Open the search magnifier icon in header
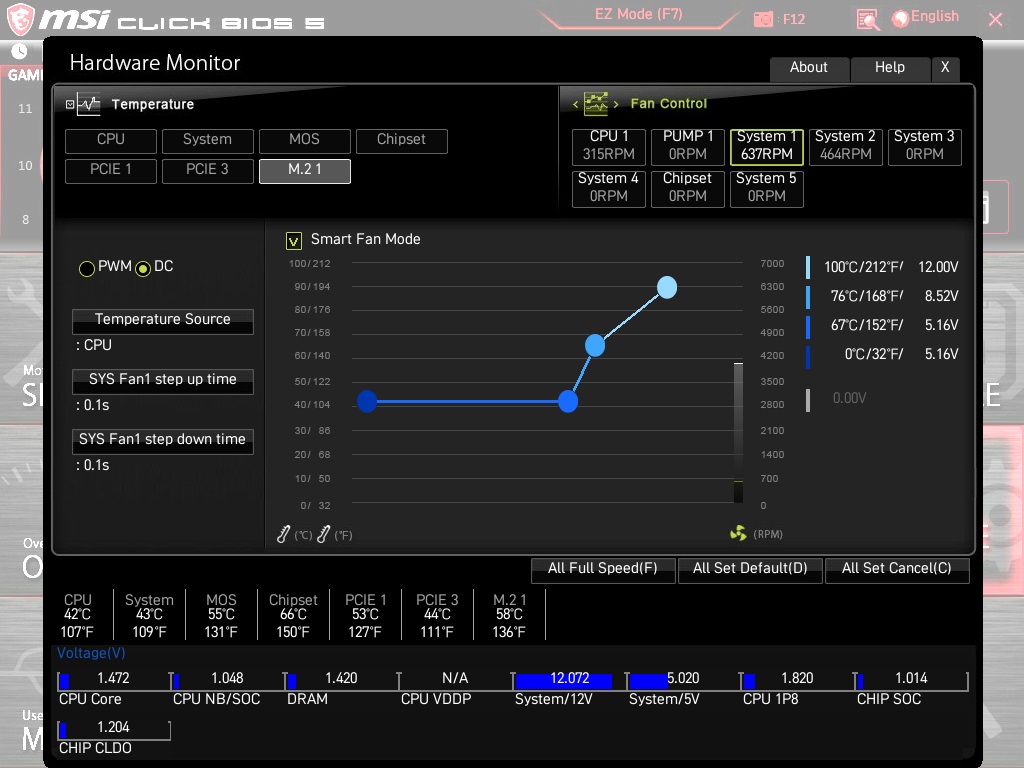Image resolution: width=1024 pixels, height=768 pixels. 867,20
